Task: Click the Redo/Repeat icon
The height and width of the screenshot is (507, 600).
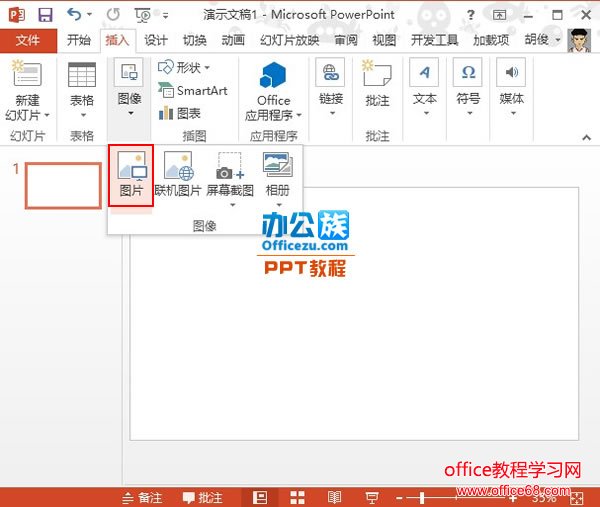Action: 113,15
